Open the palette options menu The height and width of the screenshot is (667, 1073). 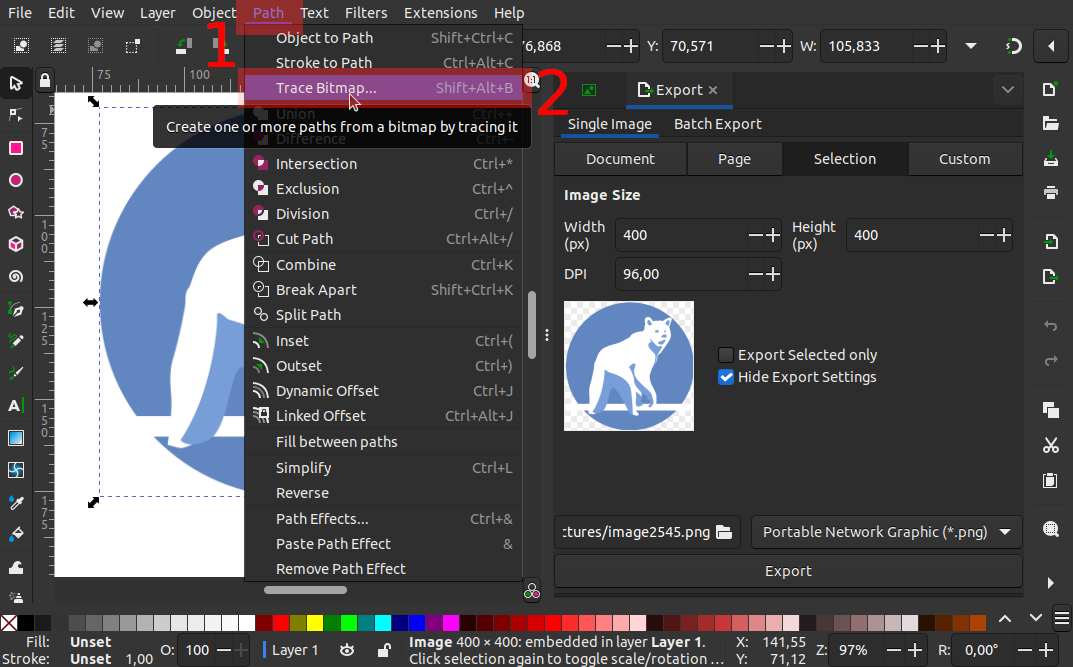(x=1061, y=618)
